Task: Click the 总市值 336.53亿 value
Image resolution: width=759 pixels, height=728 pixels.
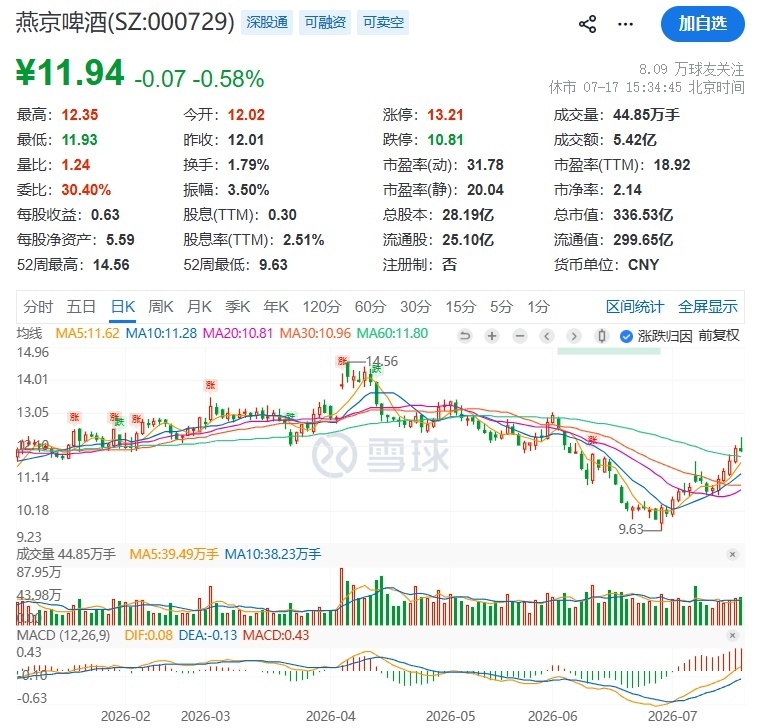Action: [x=643, y=214]
